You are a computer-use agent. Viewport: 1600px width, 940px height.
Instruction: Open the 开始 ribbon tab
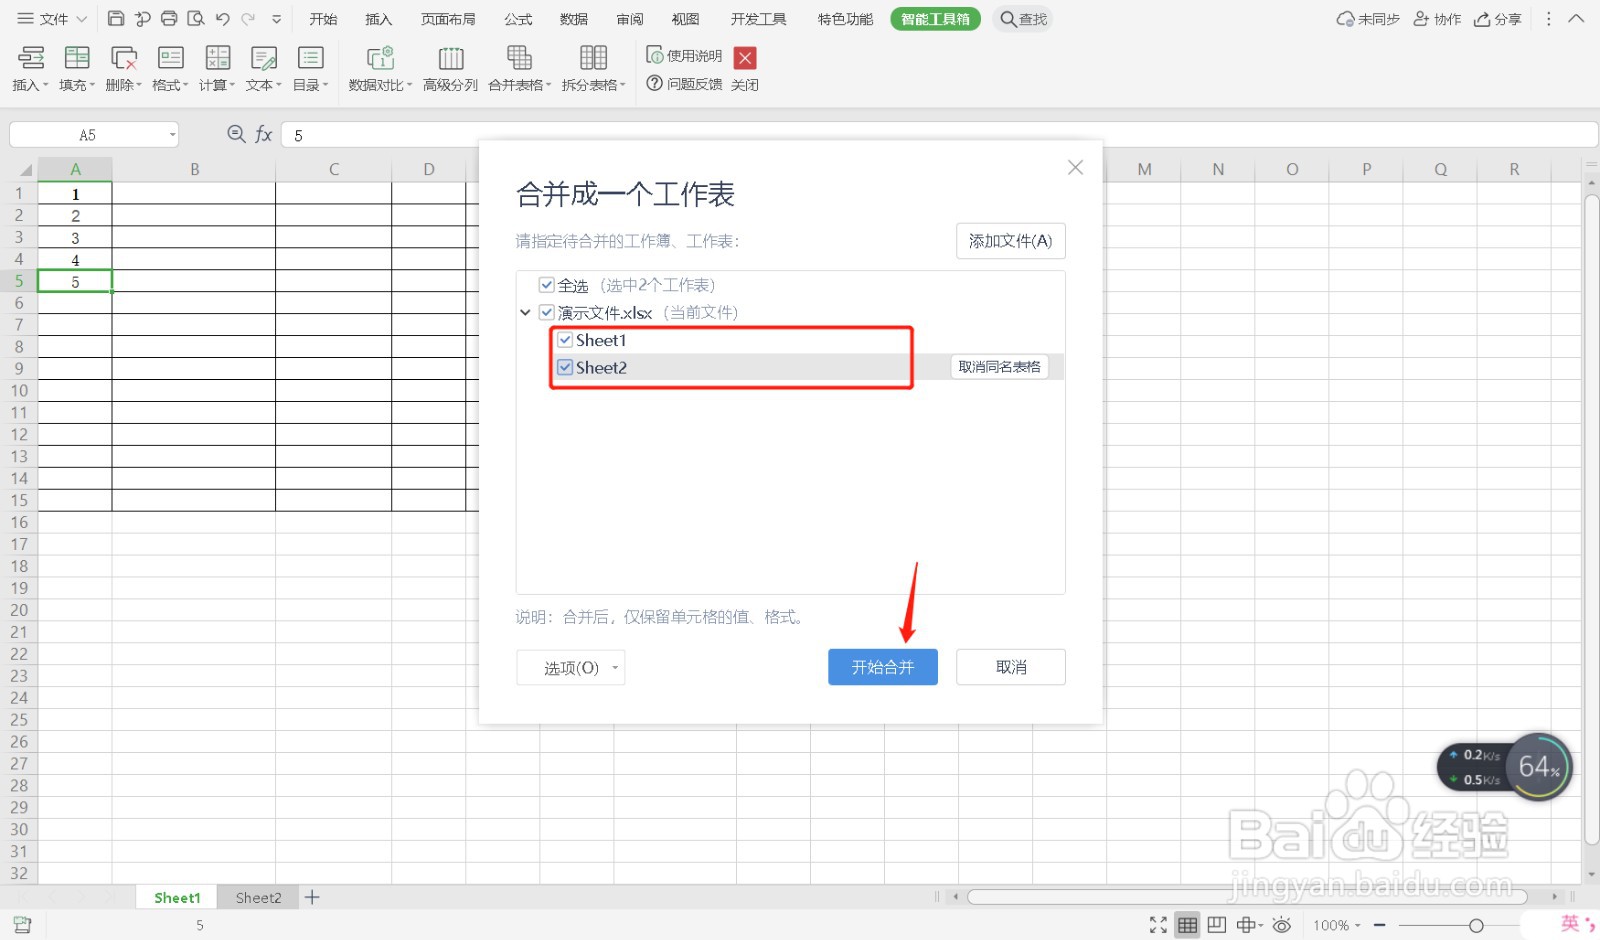[x=323, y=19]
